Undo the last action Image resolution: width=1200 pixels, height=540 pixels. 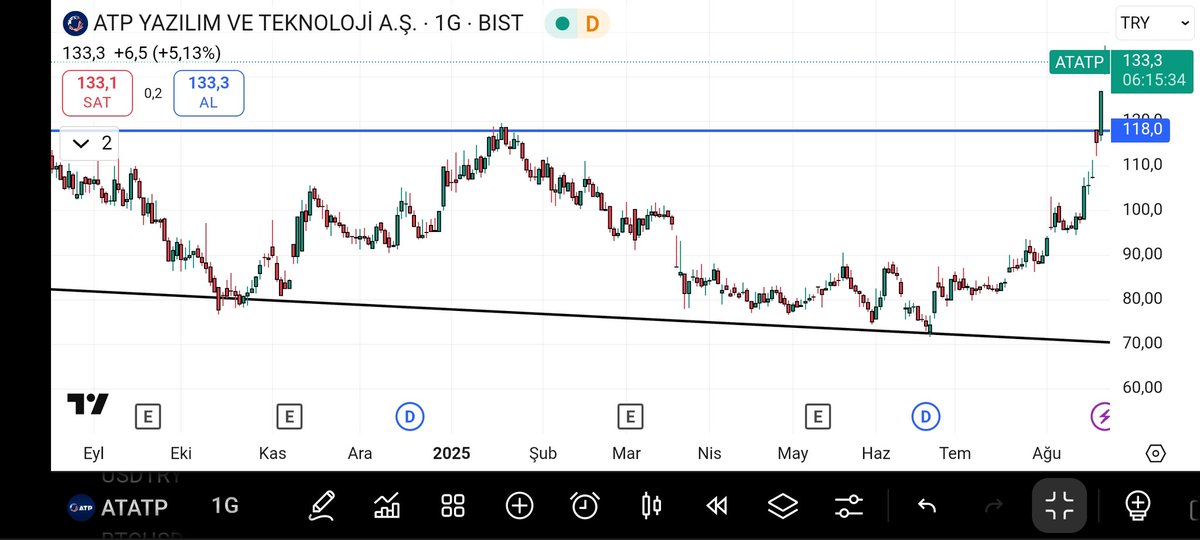(x=927, y=505)
